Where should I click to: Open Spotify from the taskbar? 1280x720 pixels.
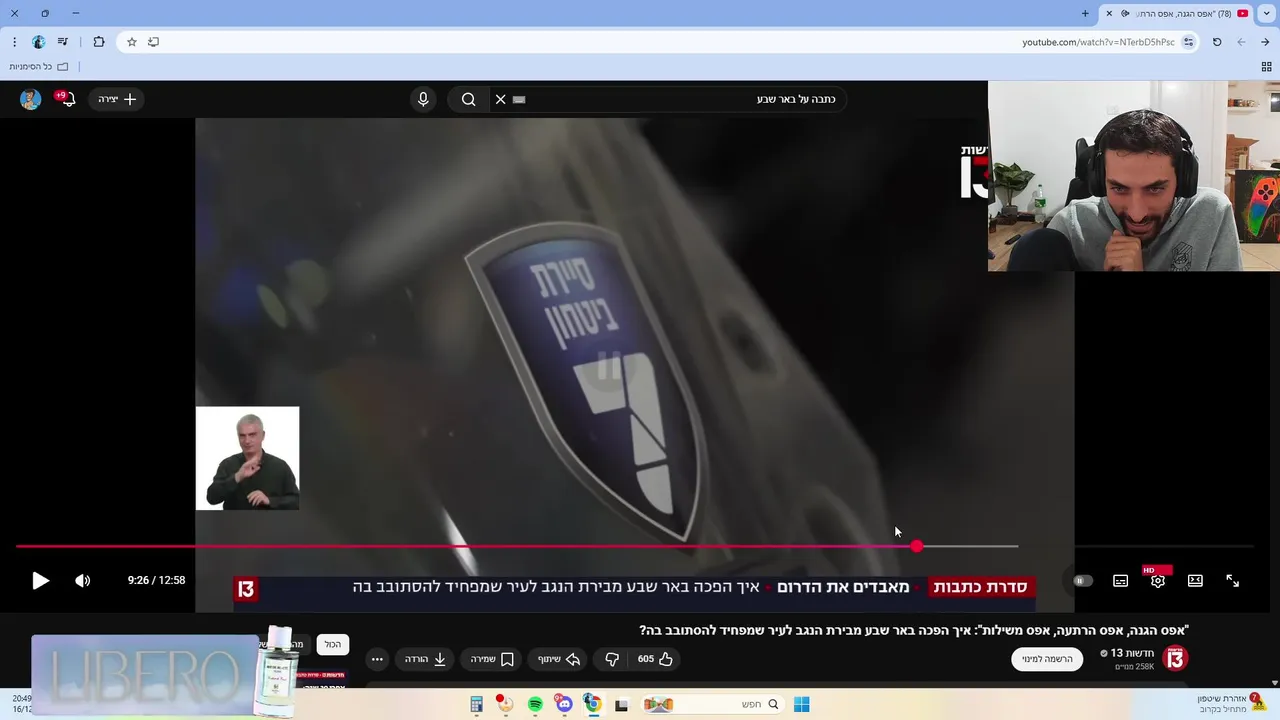pyautogui.click(x=535, y=704)
